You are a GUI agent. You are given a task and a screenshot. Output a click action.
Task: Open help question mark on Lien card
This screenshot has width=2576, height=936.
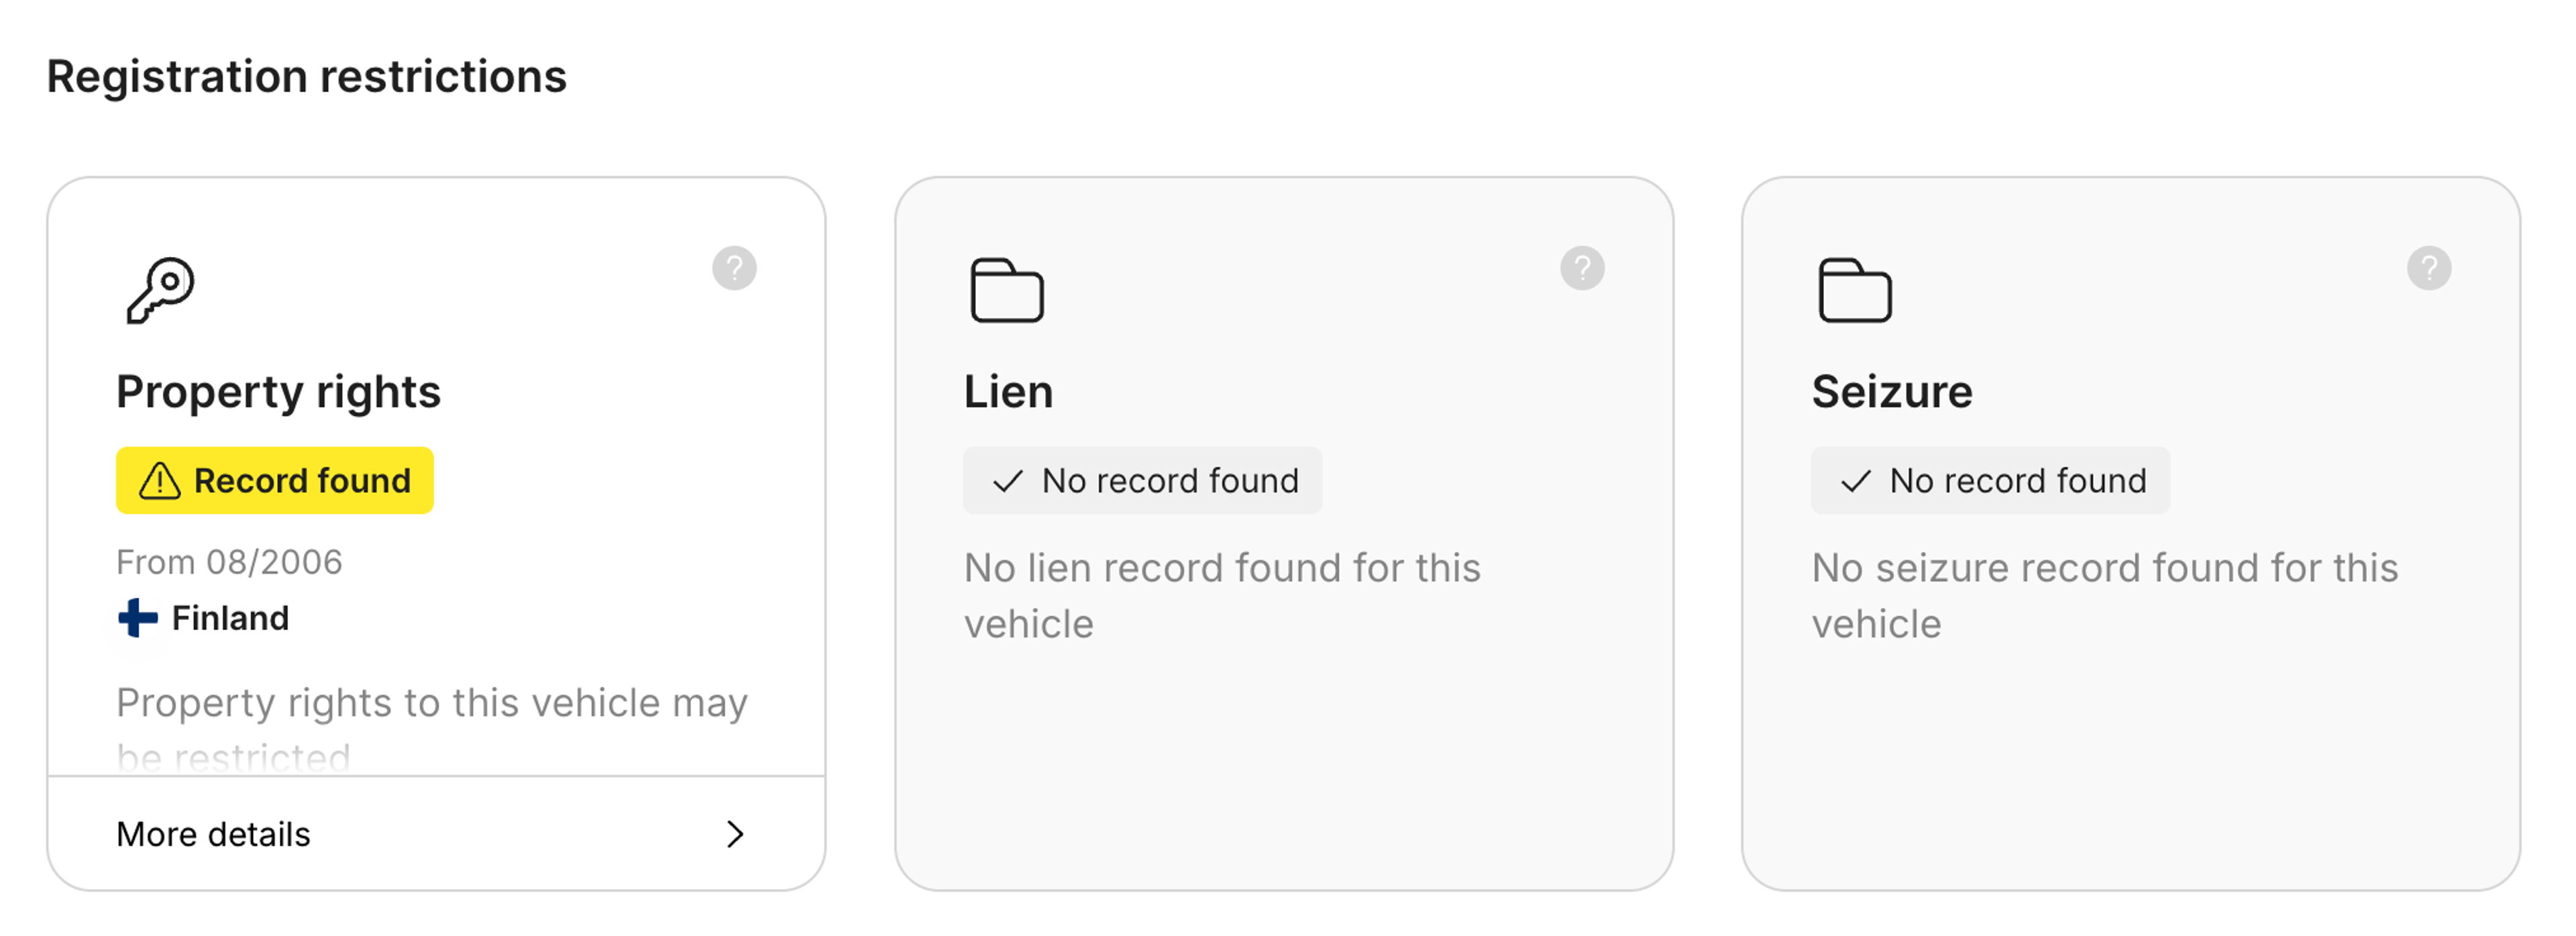(x=1581, y=268)
